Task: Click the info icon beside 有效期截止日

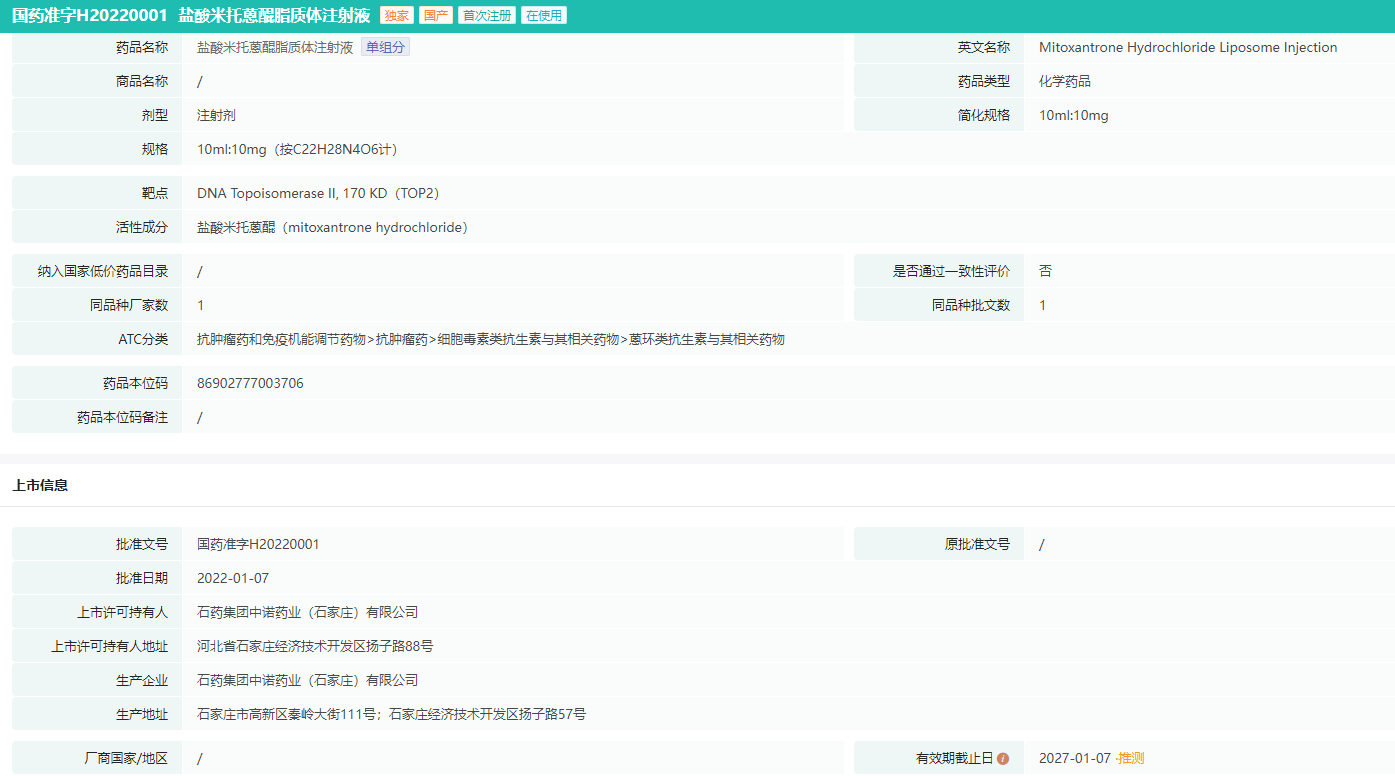Action: pos(1003,759)
